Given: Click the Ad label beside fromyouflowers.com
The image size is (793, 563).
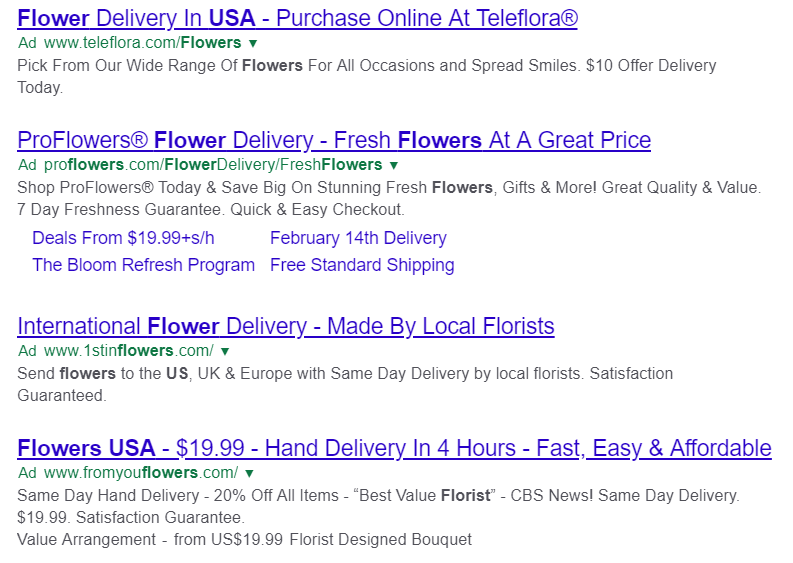Looking at the screenshot, I should click(27, 472).
